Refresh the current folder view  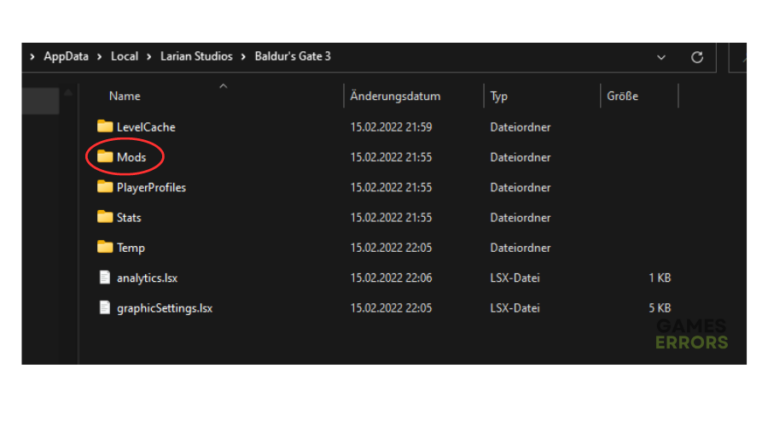point(697,58)
